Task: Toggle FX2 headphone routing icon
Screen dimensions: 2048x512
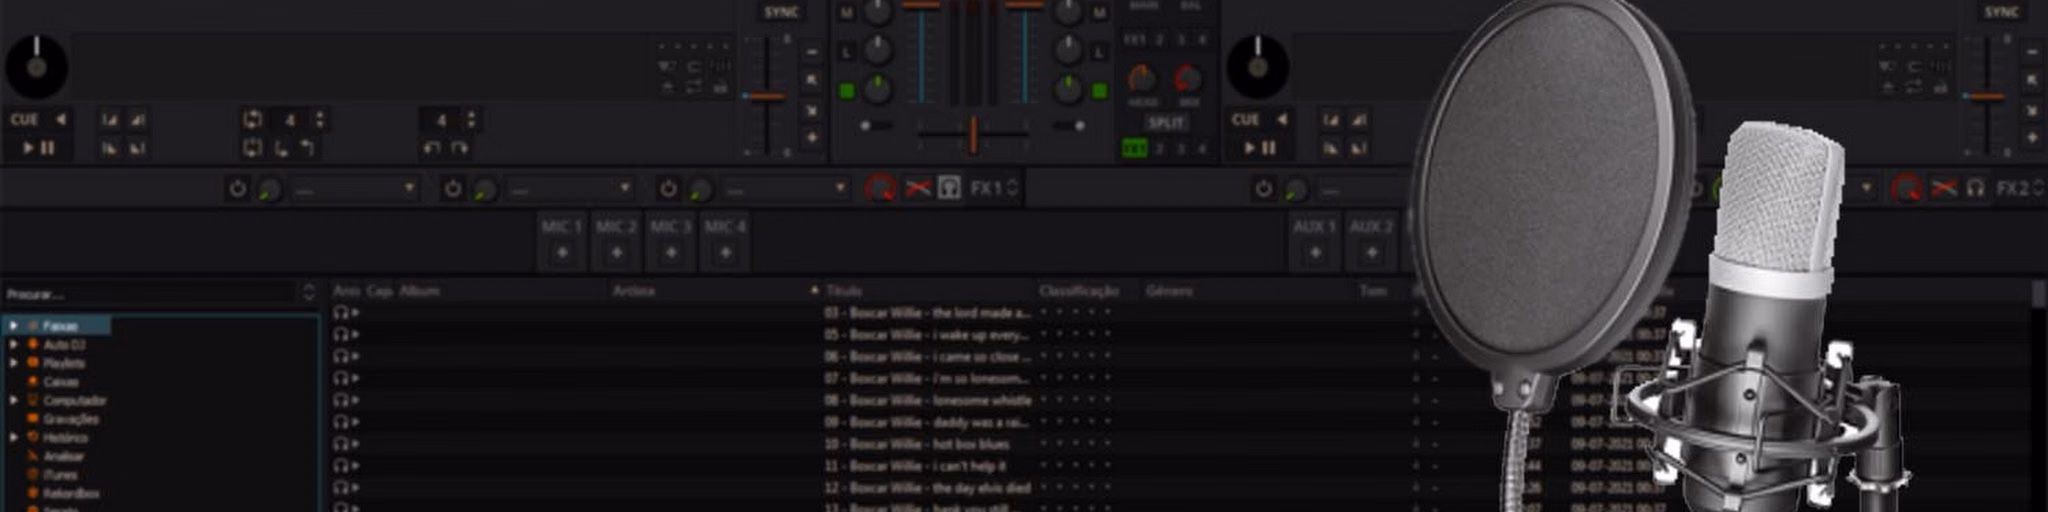Action: [1975, 188]
